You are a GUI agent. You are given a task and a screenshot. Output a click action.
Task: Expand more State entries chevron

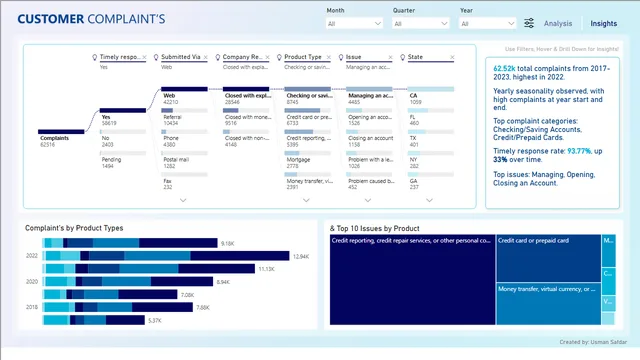(429, 200)
